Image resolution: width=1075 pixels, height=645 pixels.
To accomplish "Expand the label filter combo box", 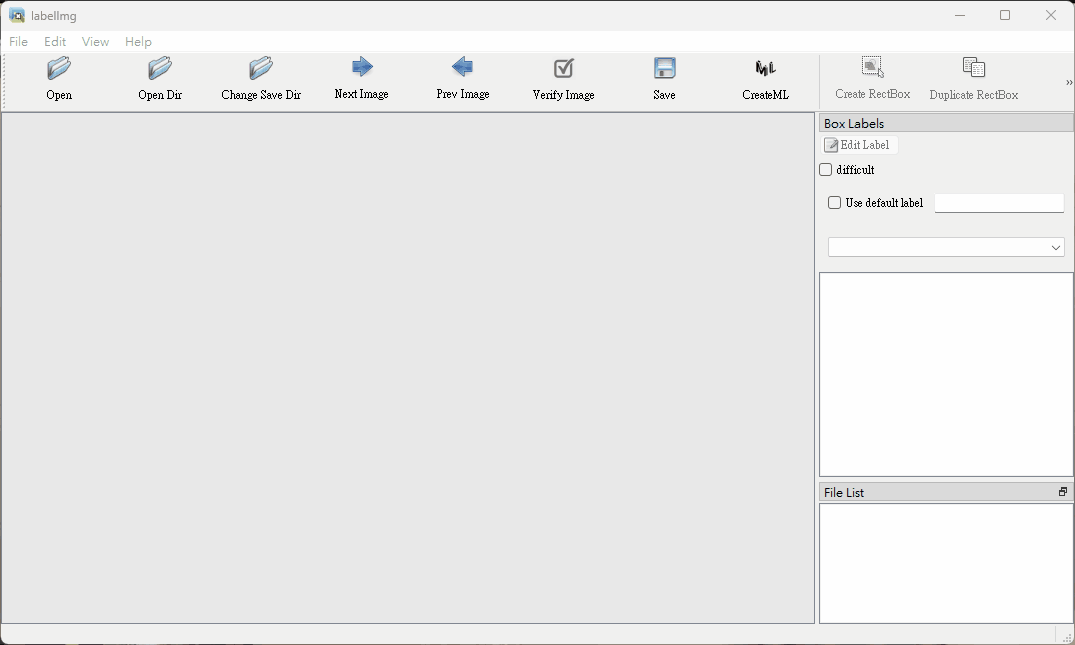I will pyautogui.click(x=946, y=247).
